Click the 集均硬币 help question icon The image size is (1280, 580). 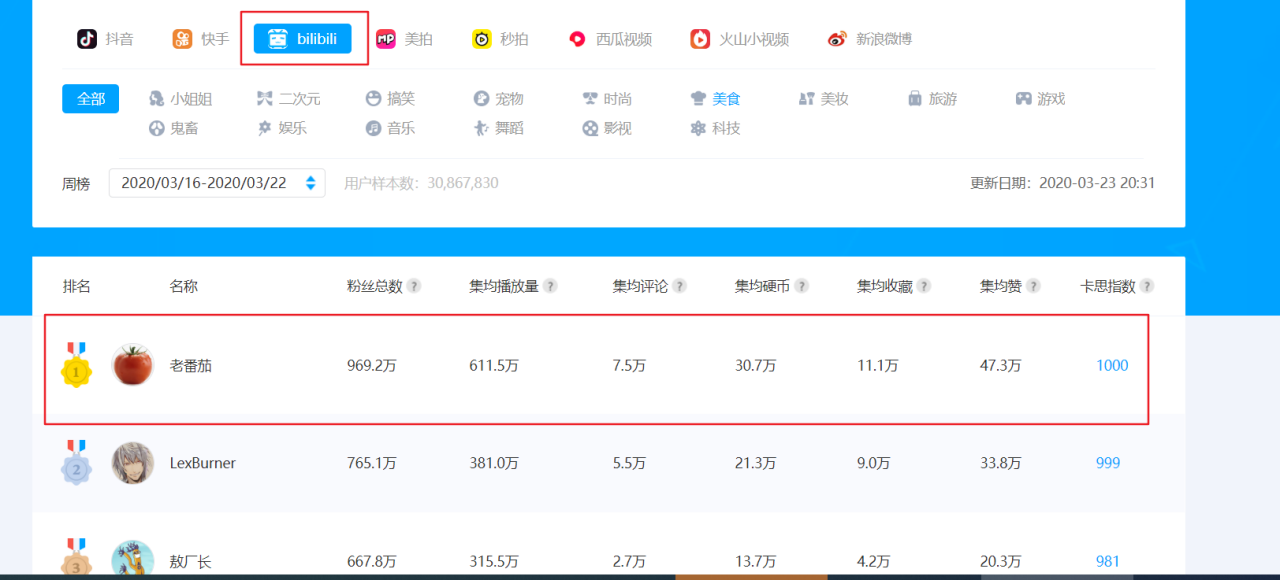pyautogui.click(x=802, y=286)
